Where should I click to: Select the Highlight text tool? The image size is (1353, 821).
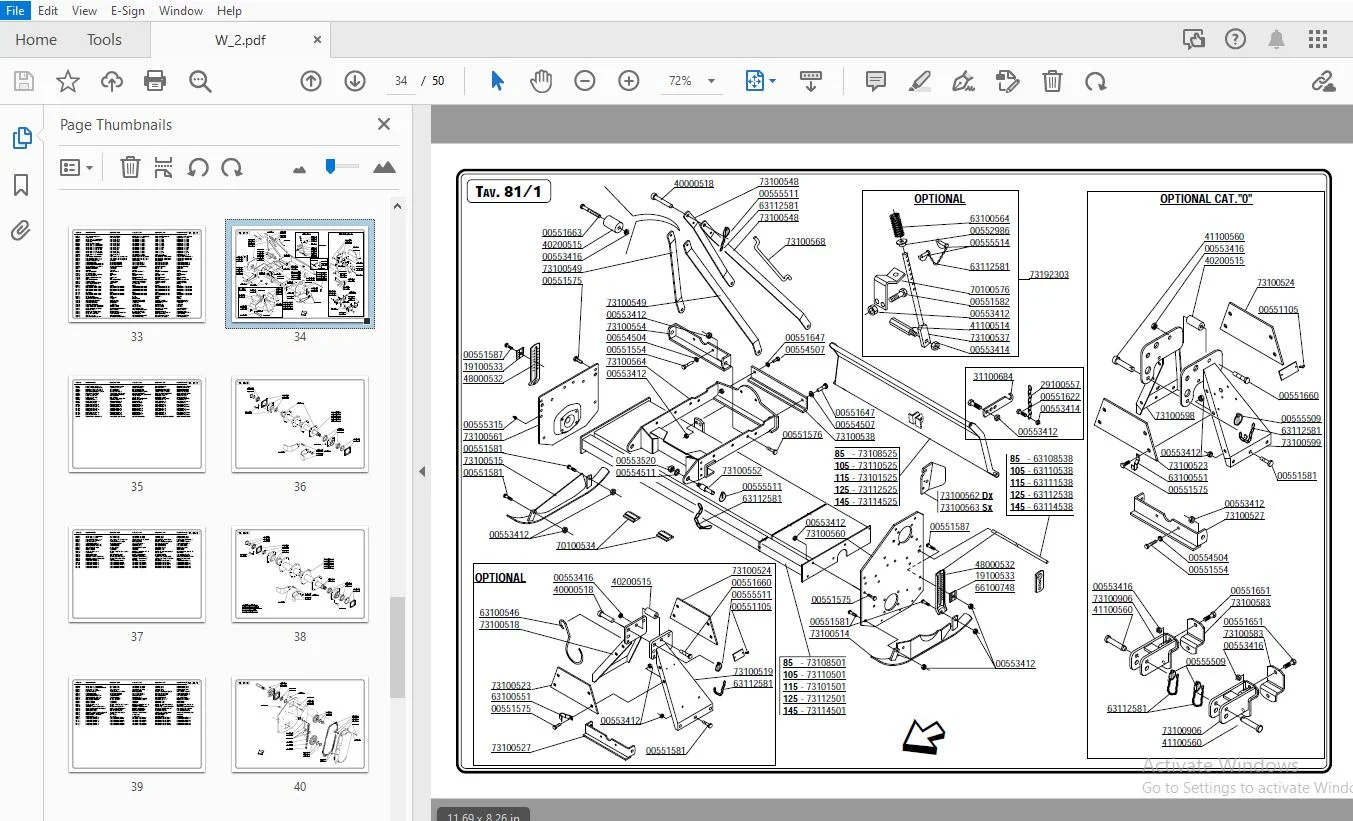tap(920, 81)
